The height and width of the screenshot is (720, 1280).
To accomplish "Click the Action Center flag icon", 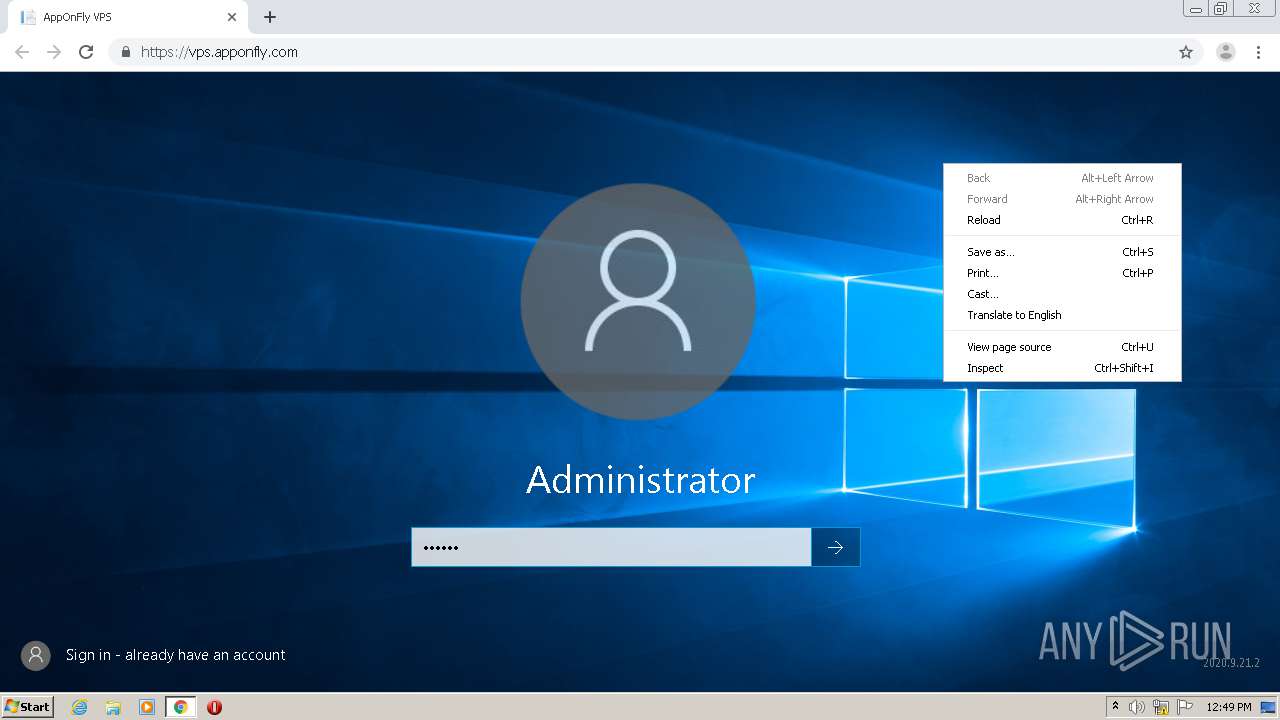I will click(1185, 707).
